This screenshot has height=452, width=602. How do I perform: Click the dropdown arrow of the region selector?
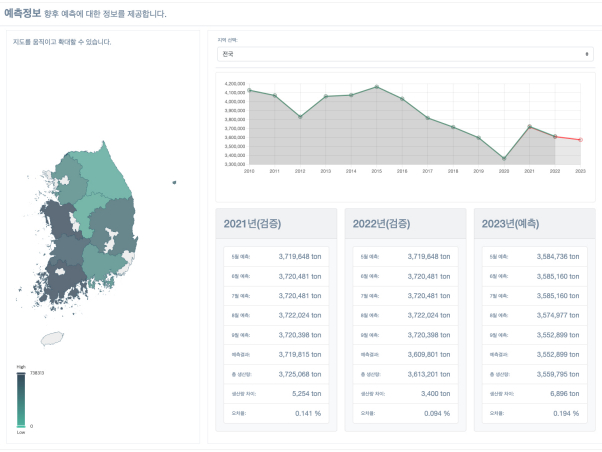pyautogui.click(x=587, y=54)
